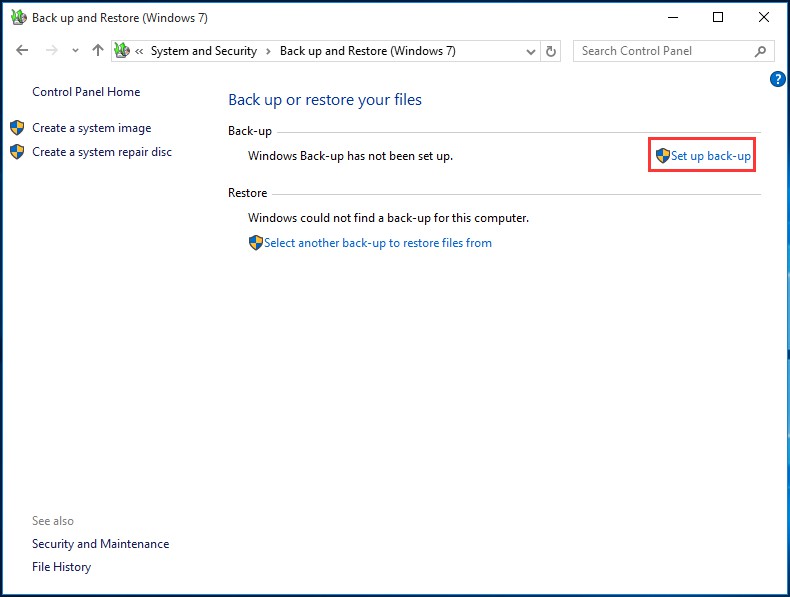Open System and Security breadcrumb
Screen dimensions: 790x597
(204, 51)
